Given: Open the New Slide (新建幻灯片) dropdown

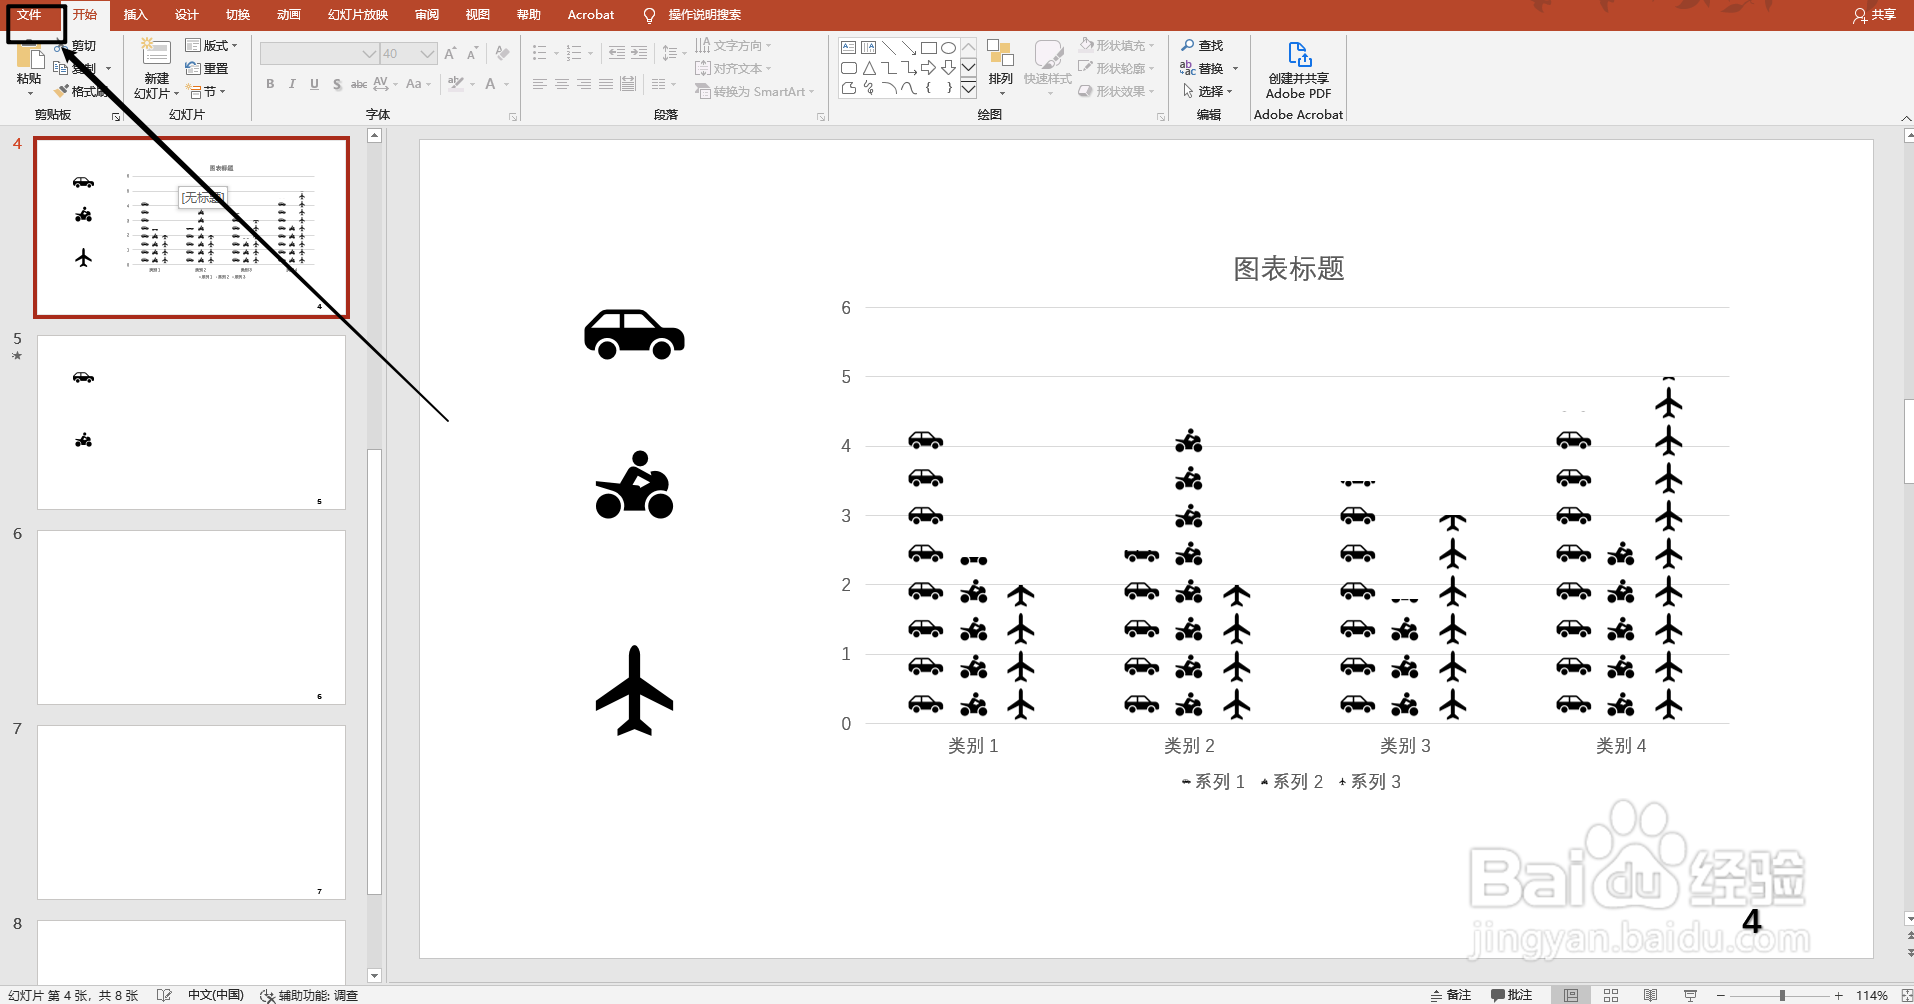Looking at the screenshot, I should tap(176, 93).
